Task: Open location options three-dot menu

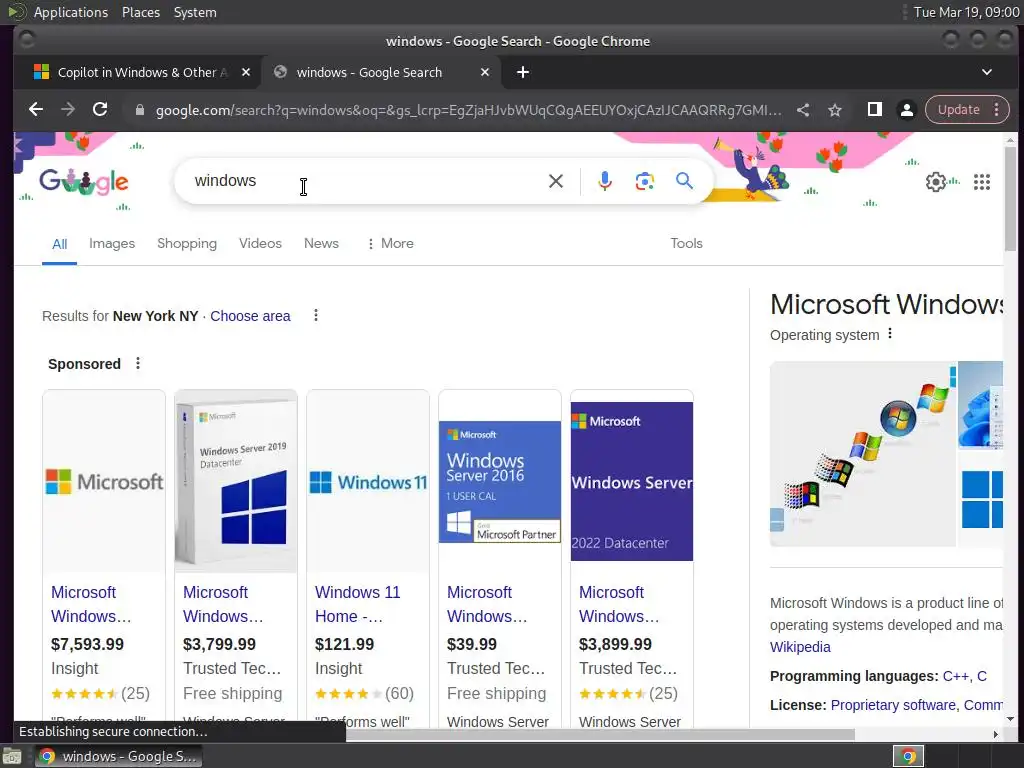Action: point(315,315)
